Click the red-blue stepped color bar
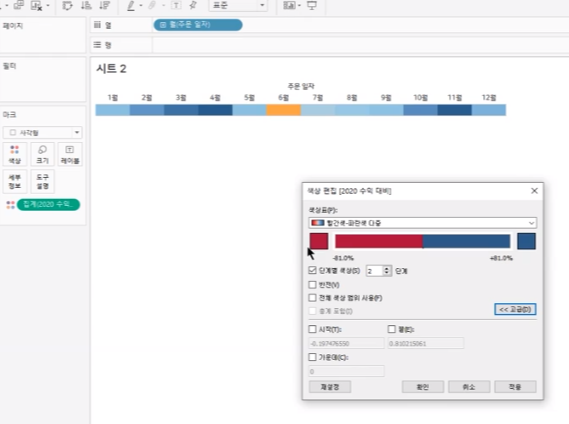The image size is (569, 424). 422,241
